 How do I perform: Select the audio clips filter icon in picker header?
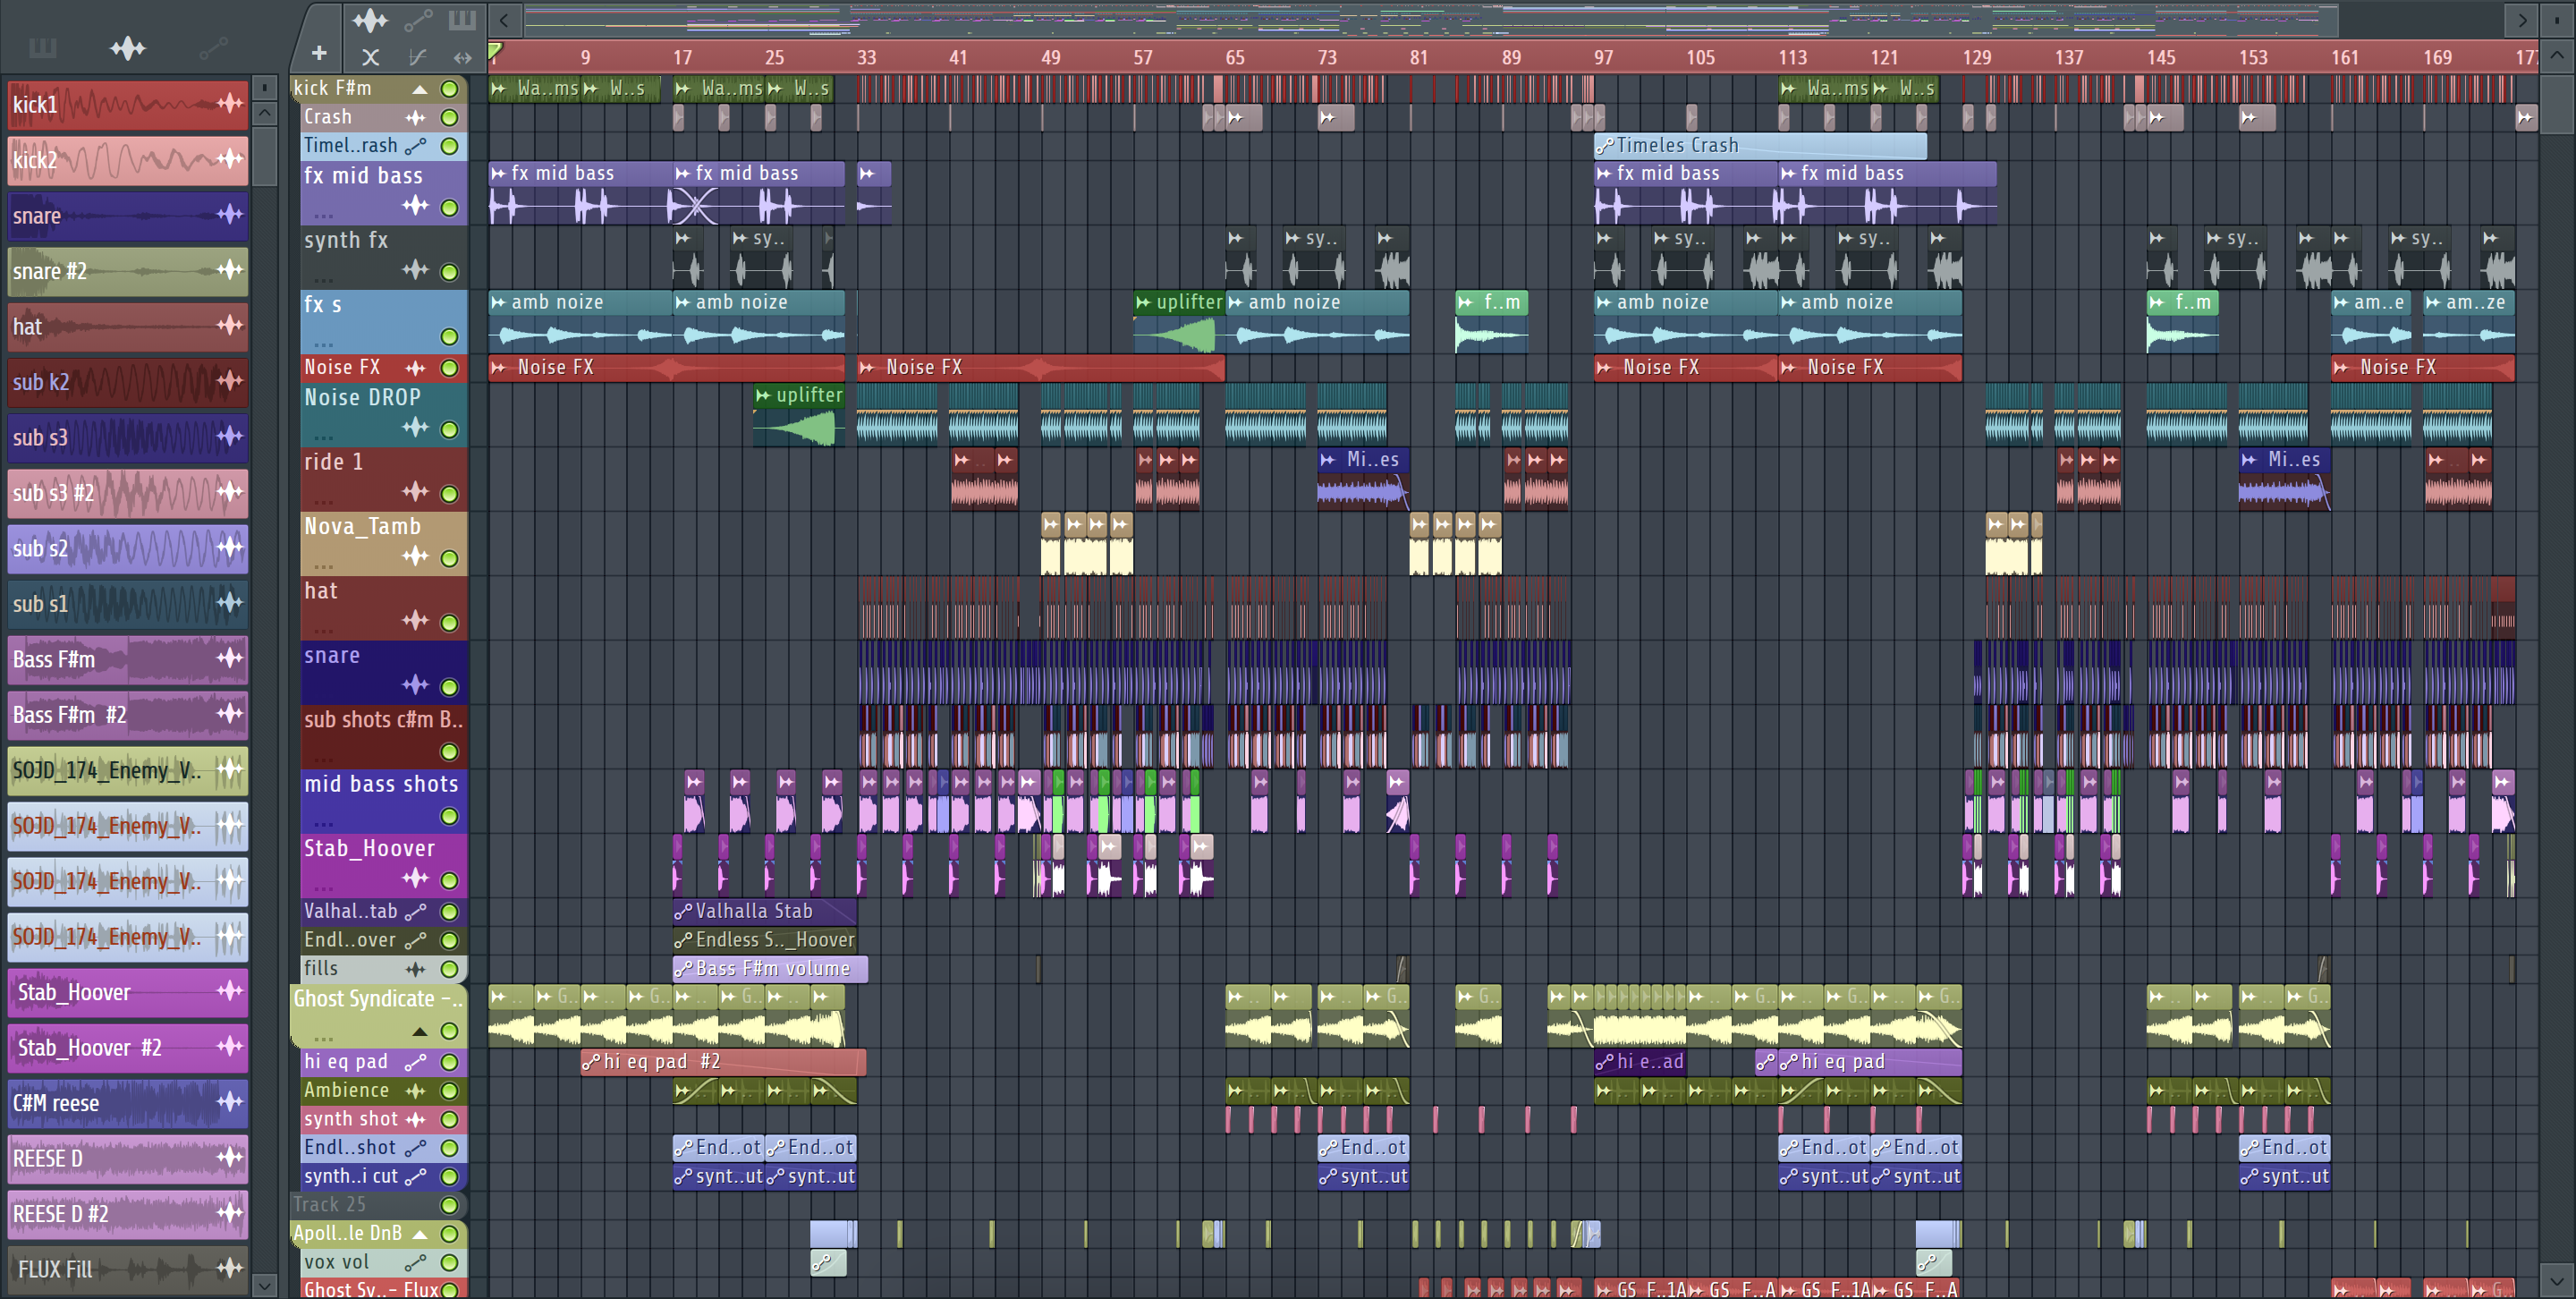pos(127,48)
